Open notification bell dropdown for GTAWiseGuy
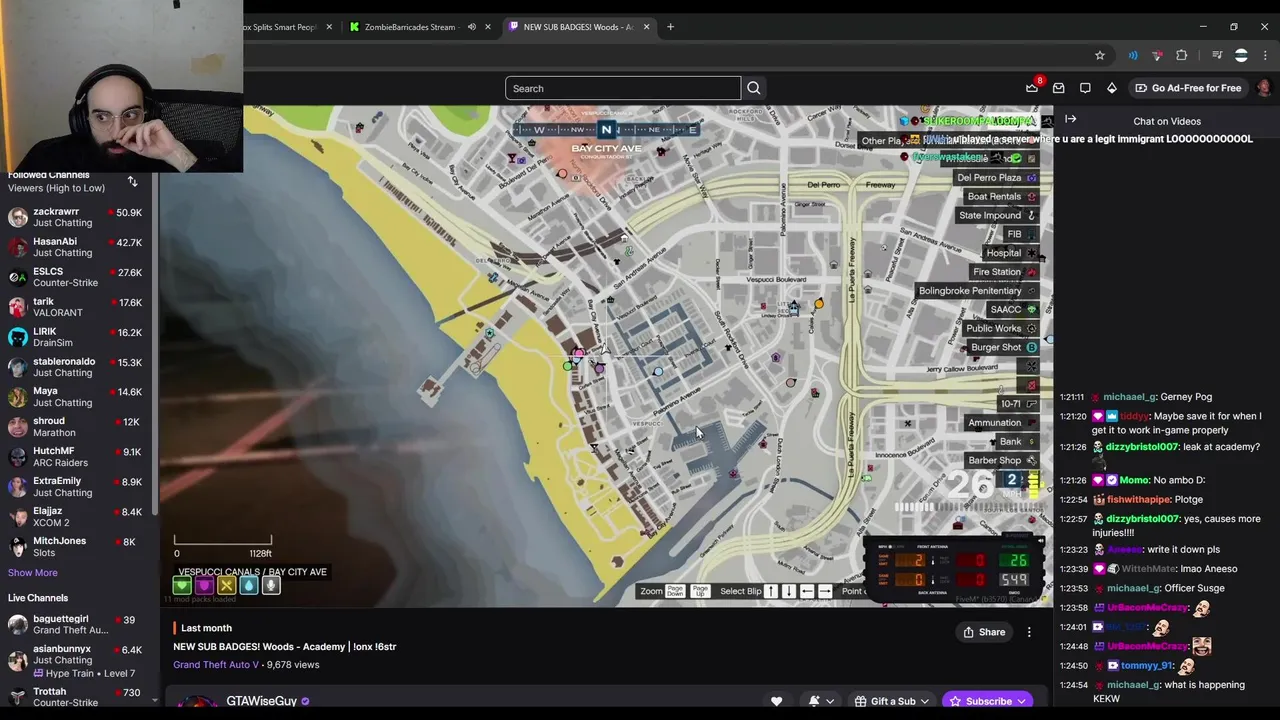Screen dimensions: 1280x720 pos(821,701)
